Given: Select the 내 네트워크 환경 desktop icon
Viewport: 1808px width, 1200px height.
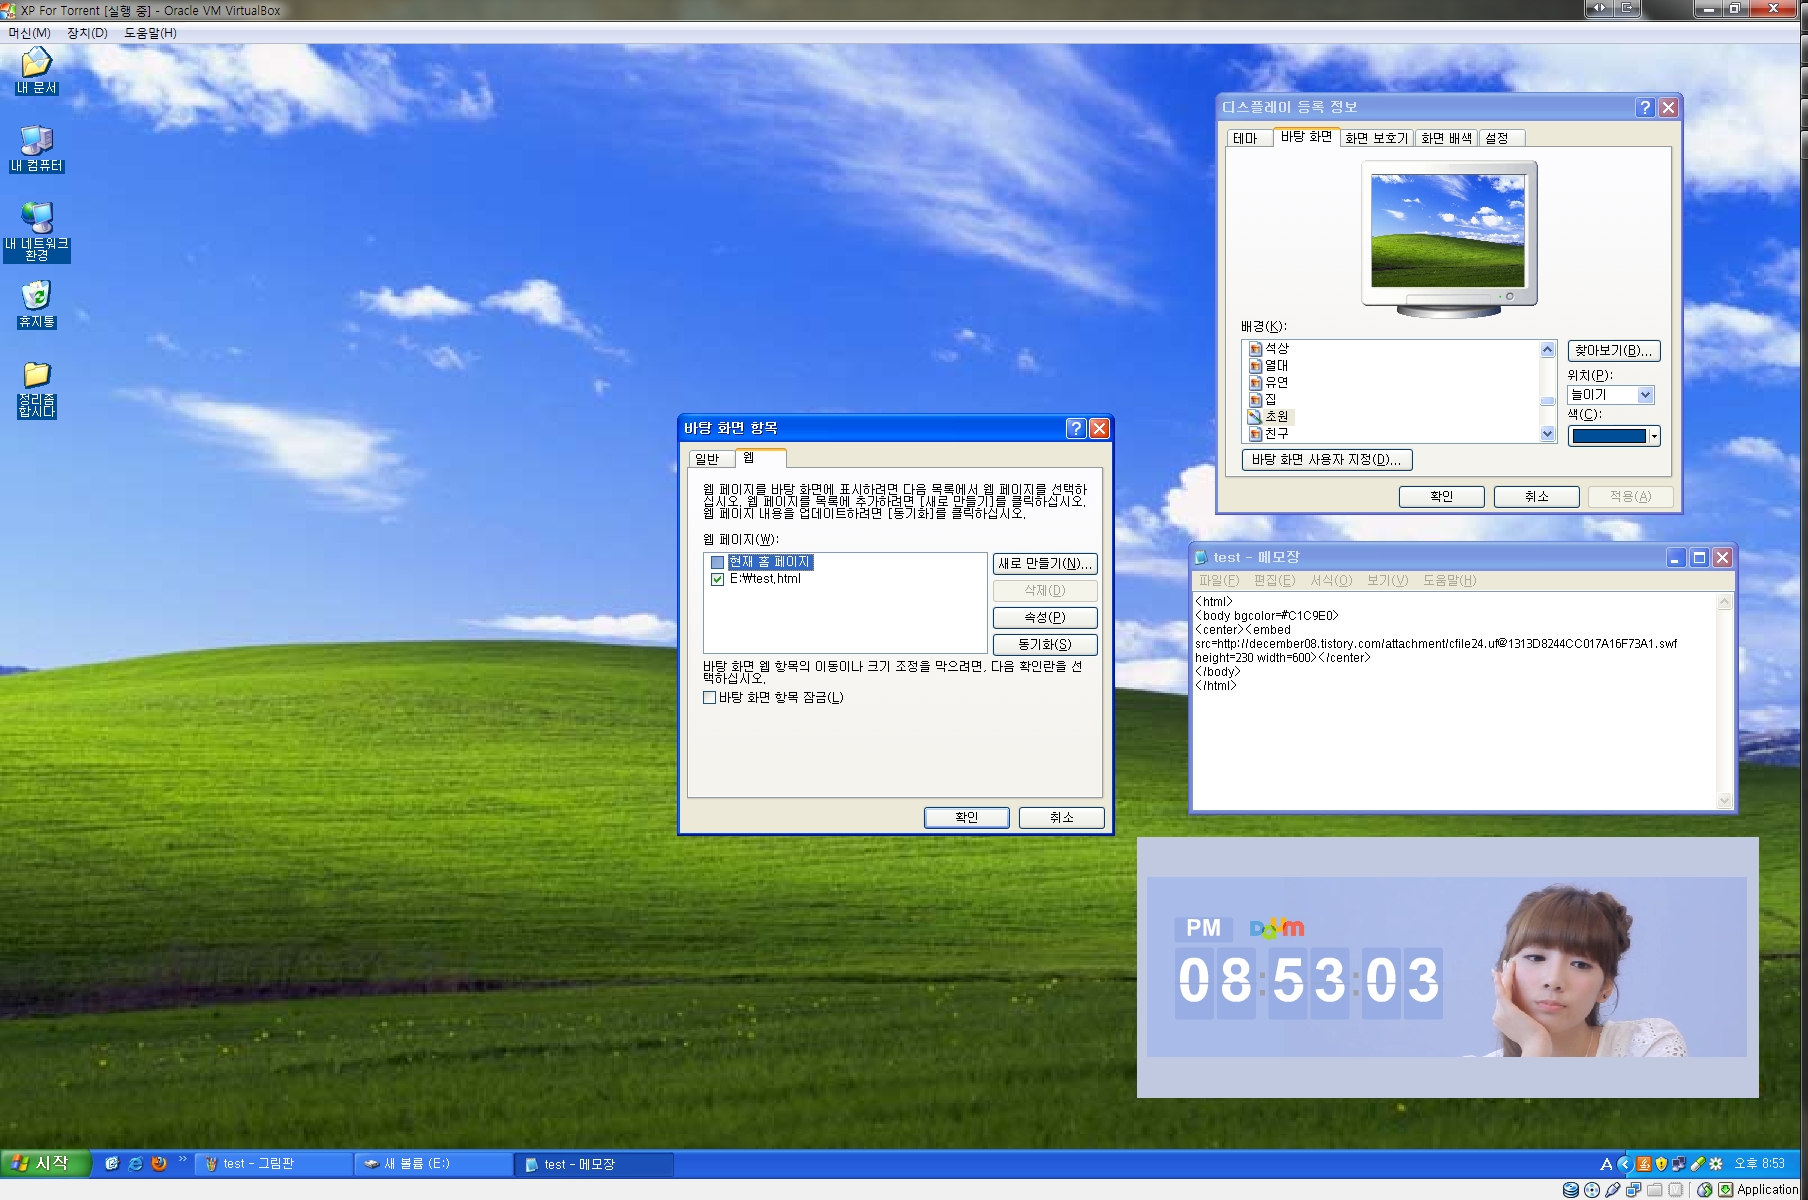Looking at the screenshot, I should (x=37, y=232).
